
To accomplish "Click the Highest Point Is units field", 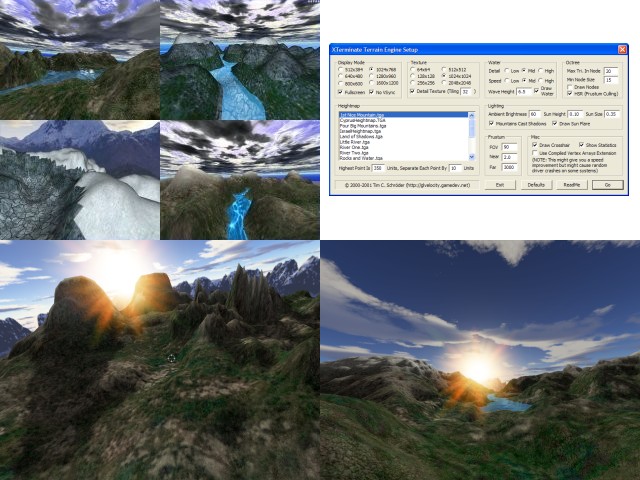I will coord(378,168).
